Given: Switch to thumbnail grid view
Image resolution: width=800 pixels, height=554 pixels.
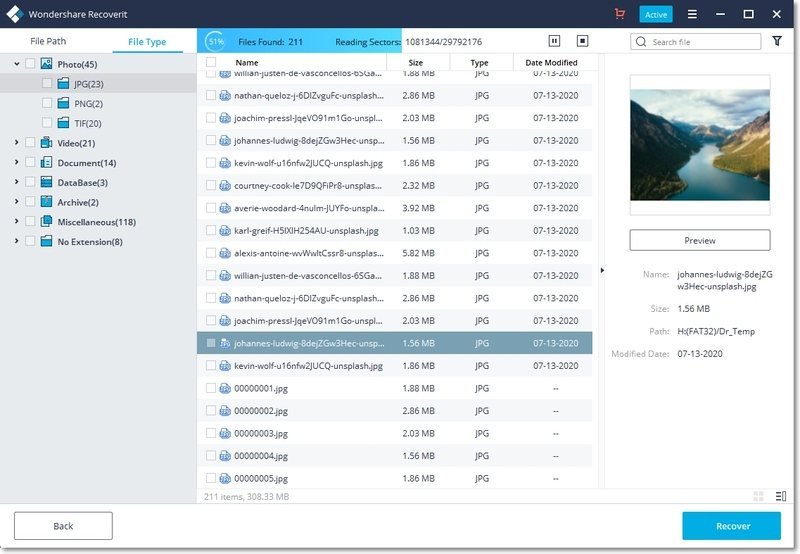Looking at the screenshot, I should point(758,496).
